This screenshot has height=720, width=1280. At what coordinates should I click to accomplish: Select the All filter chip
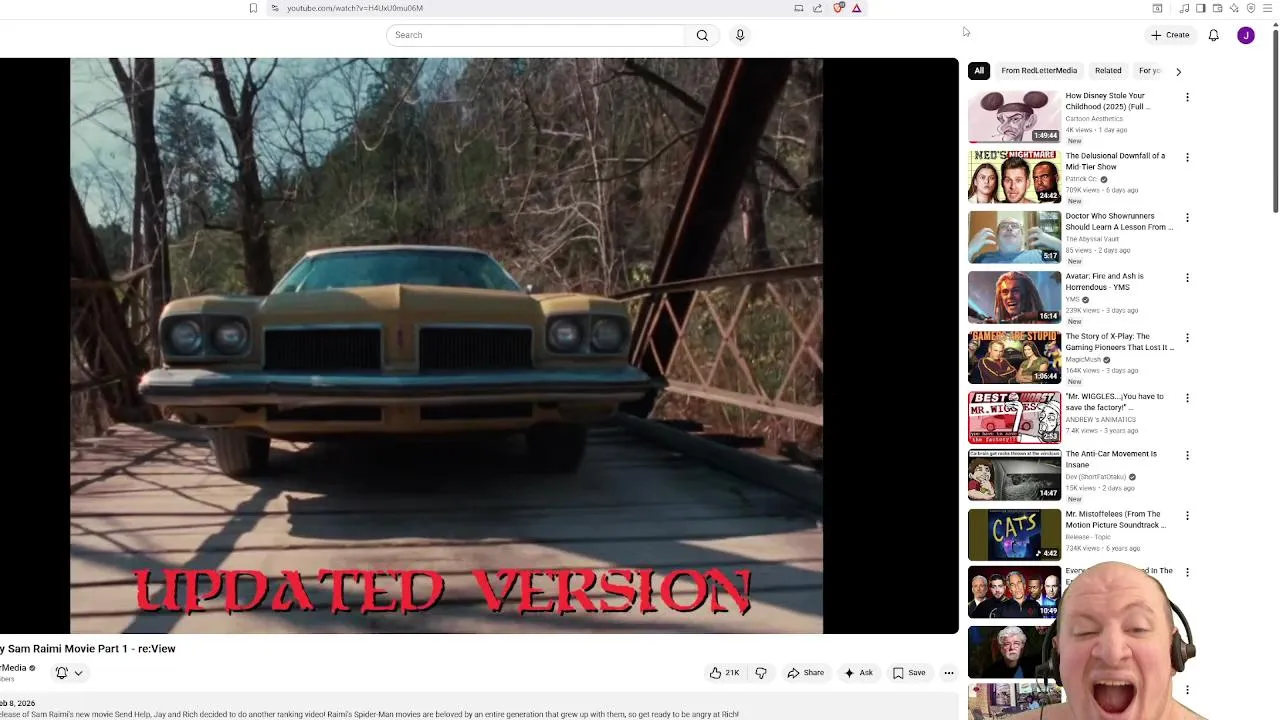(x=979, y=71)
